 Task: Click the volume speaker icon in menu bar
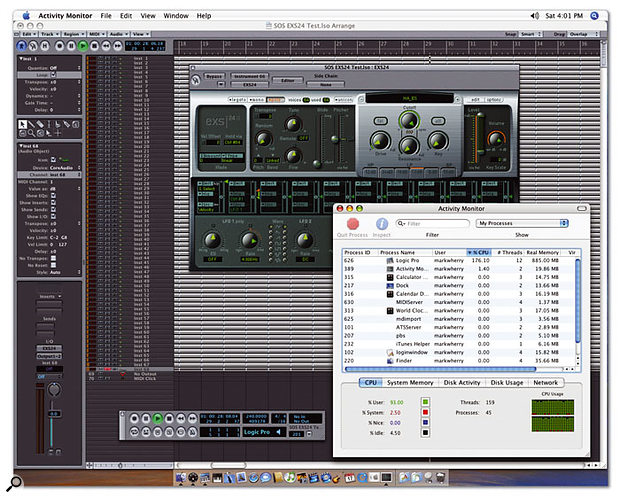pyautogui.click(x=535, y=15)
